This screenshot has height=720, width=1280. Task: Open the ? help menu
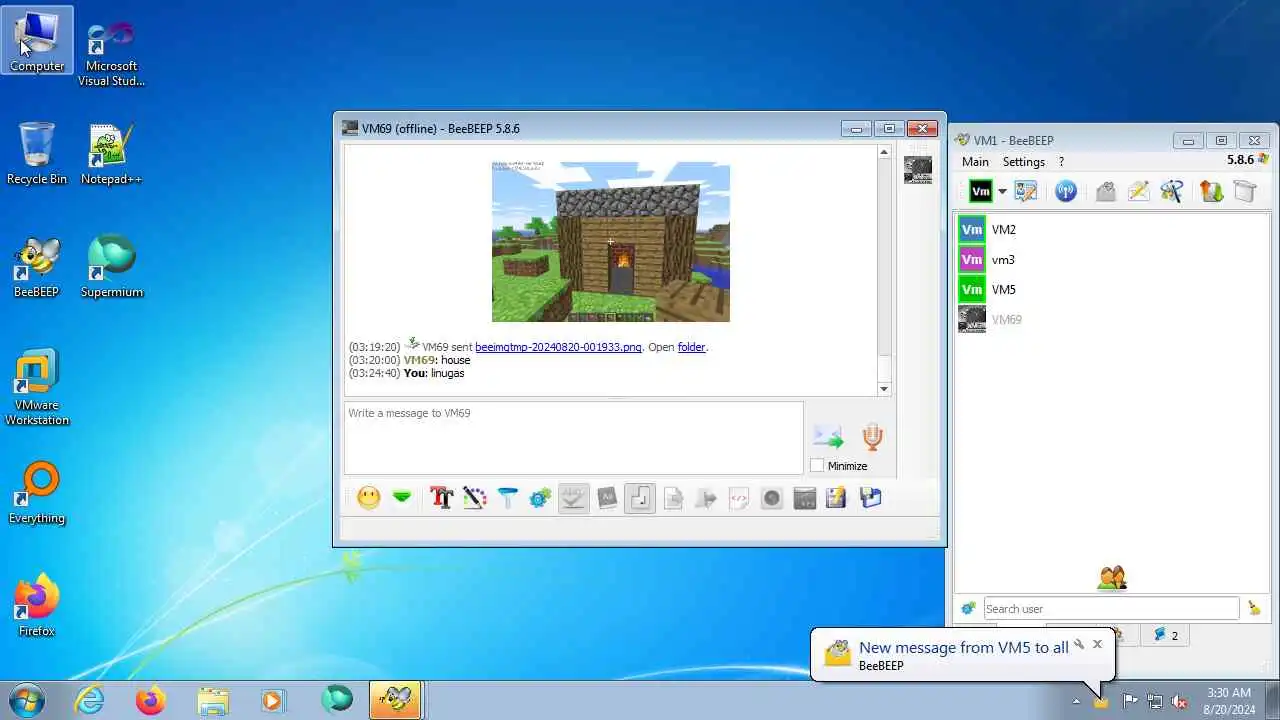1061,162
